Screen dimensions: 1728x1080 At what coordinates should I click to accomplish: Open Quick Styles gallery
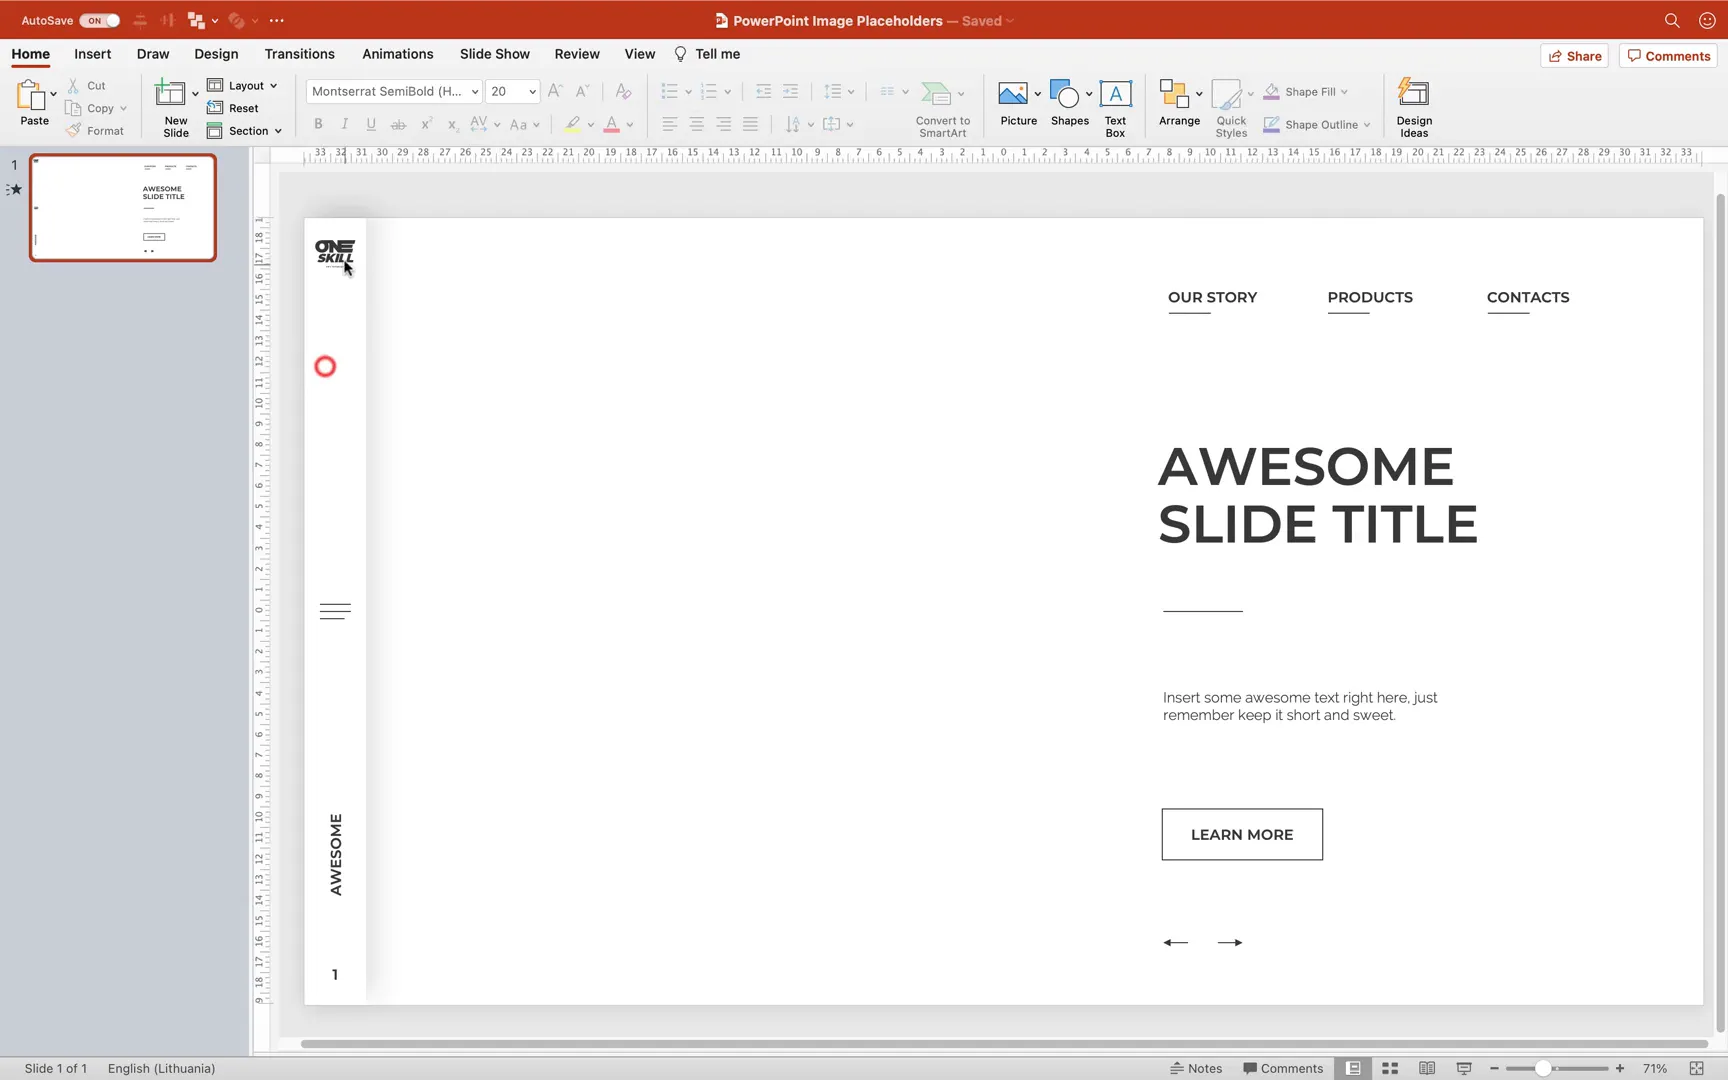[1231, 109]
